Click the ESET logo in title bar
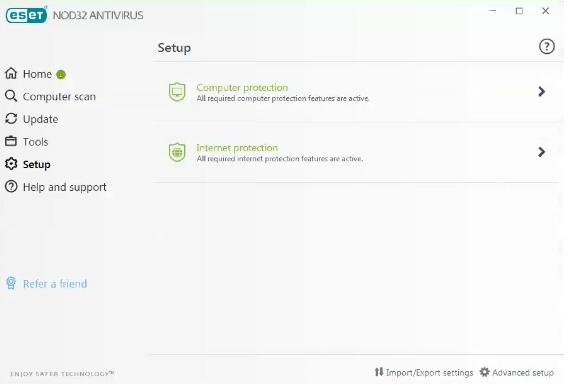The height and width of the screenshot is (384, 568). [x=26, y=15]
